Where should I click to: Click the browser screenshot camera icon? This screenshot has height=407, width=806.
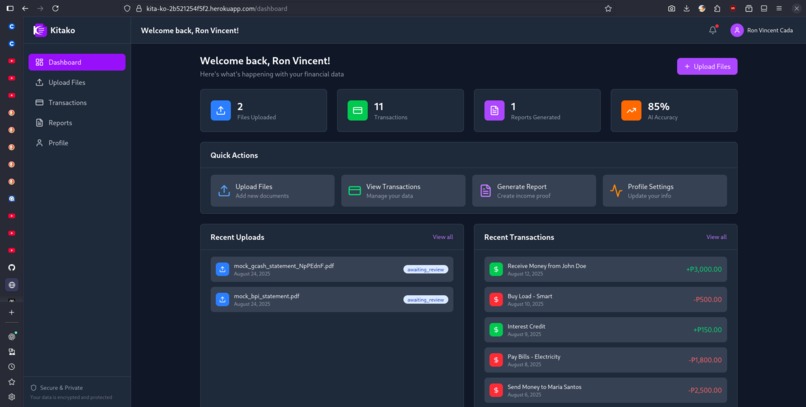671,8
